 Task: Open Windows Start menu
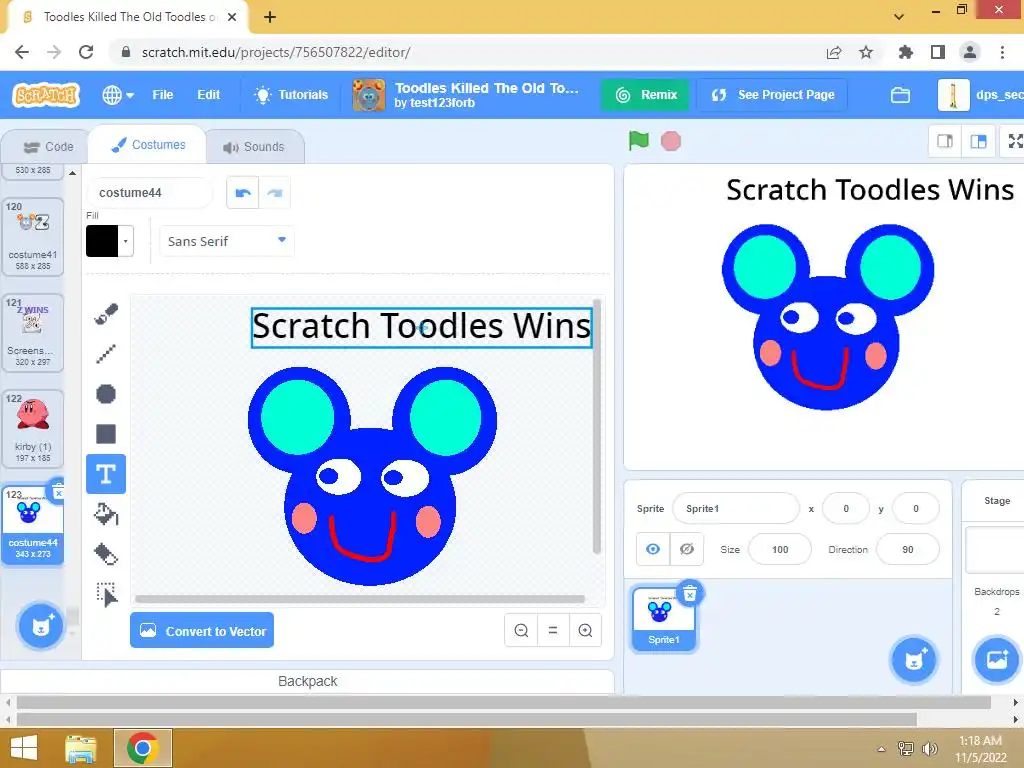click(x=24, y=748)
